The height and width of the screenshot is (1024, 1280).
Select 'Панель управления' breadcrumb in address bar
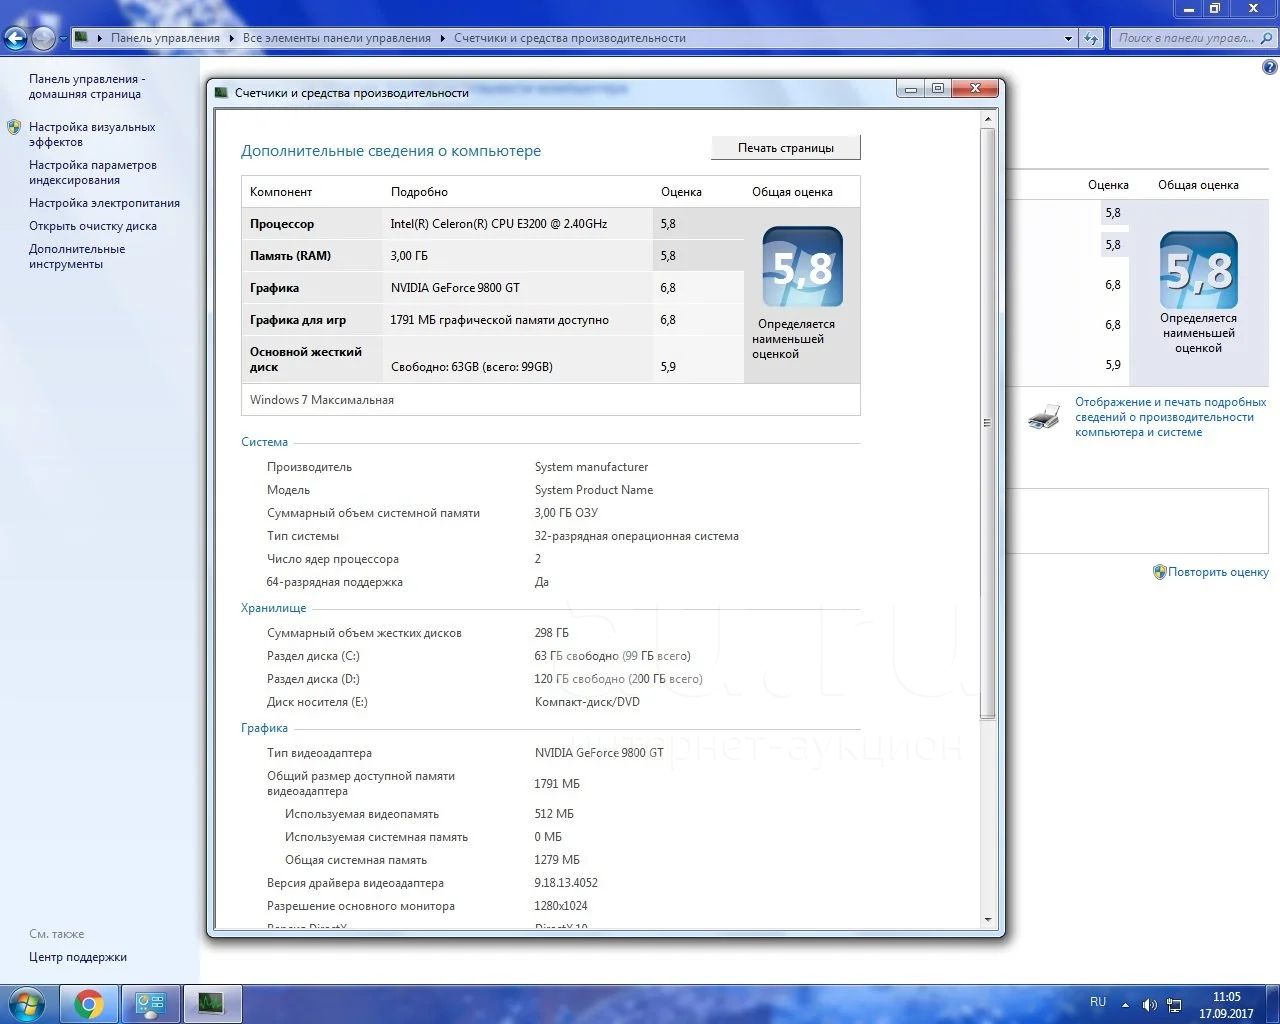165,38
